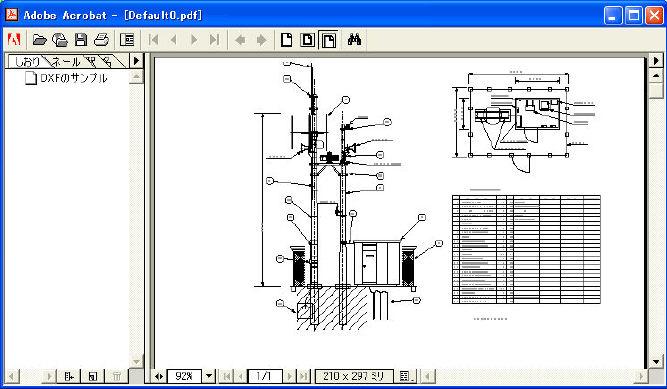Viewport: 667px width, 389px height.
Task: Toggle the navigation pane icon
Action: (x=127, y=40)
